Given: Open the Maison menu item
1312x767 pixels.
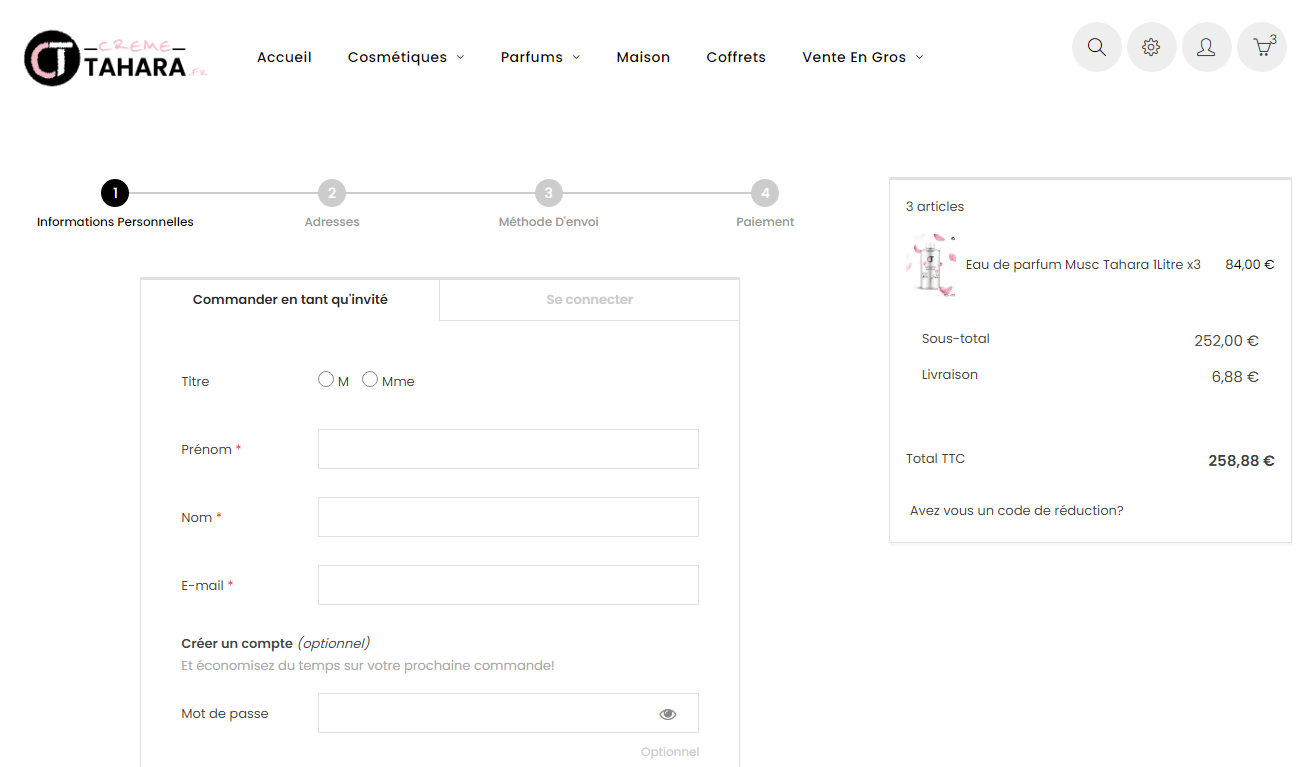Looking at the screenshot, I should [x=643, y=57].
